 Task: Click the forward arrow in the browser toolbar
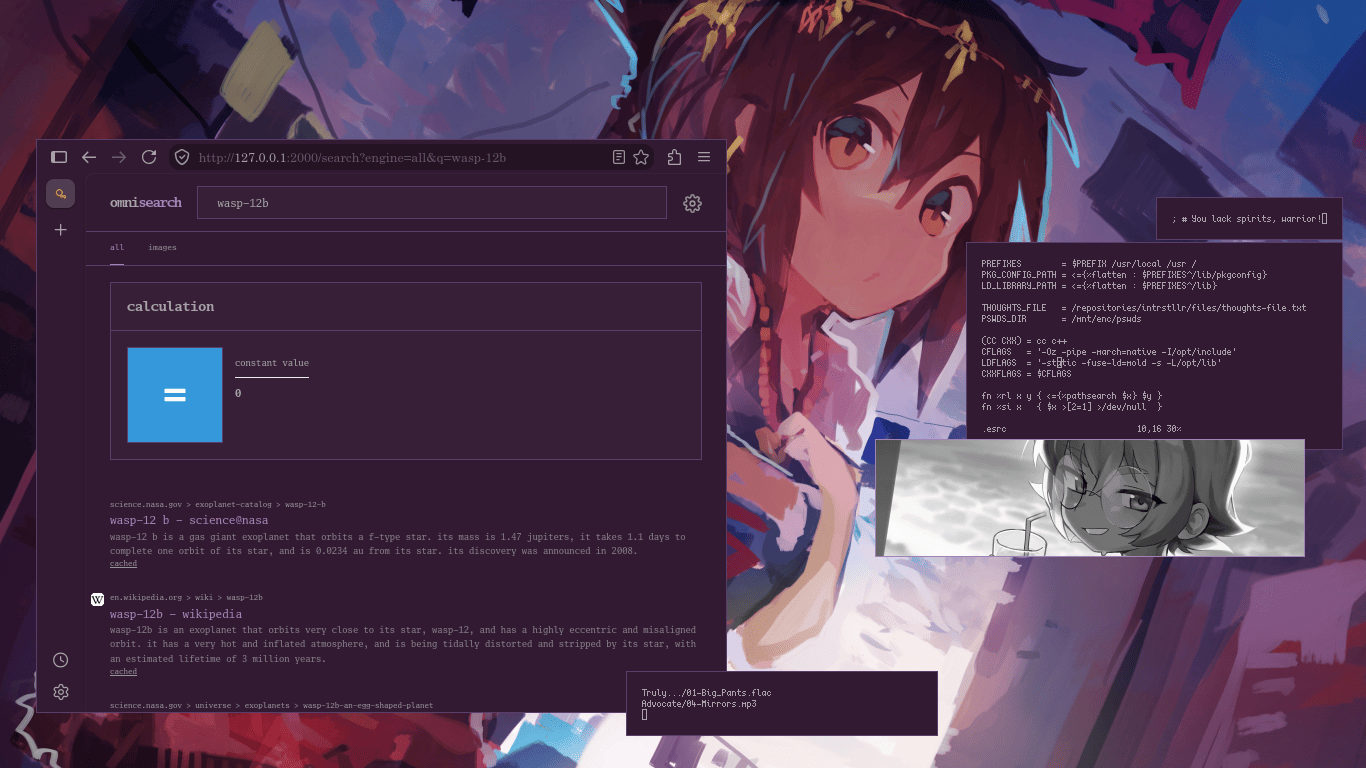click(x=119, y=157)
